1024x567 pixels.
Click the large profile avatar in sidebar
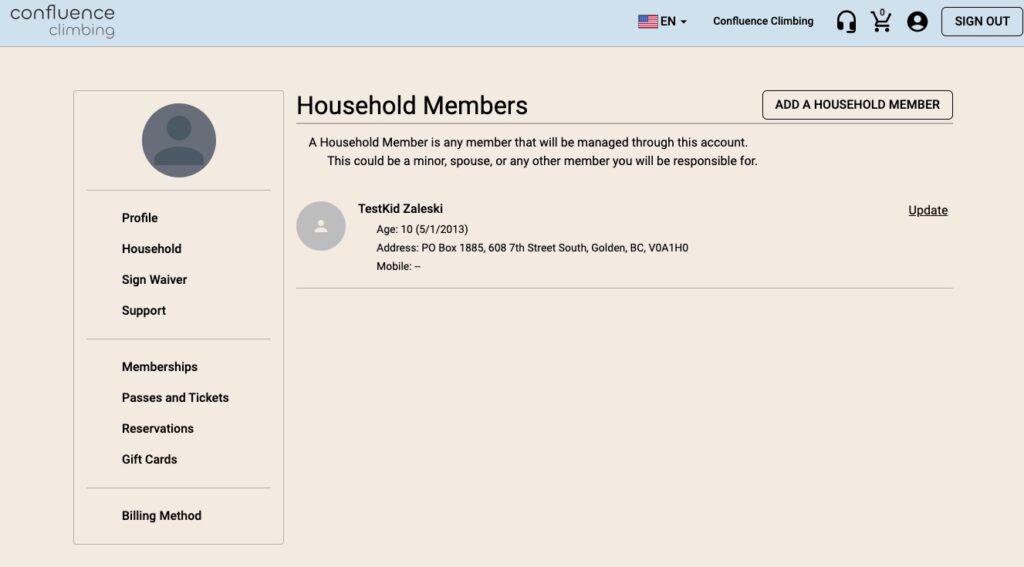pos(179,140)
